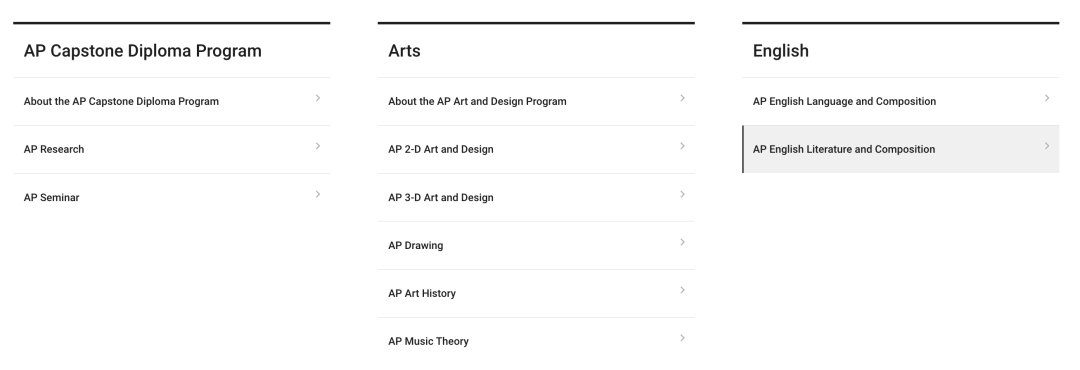Visit the AP Art History page

[x=422, y=294]
